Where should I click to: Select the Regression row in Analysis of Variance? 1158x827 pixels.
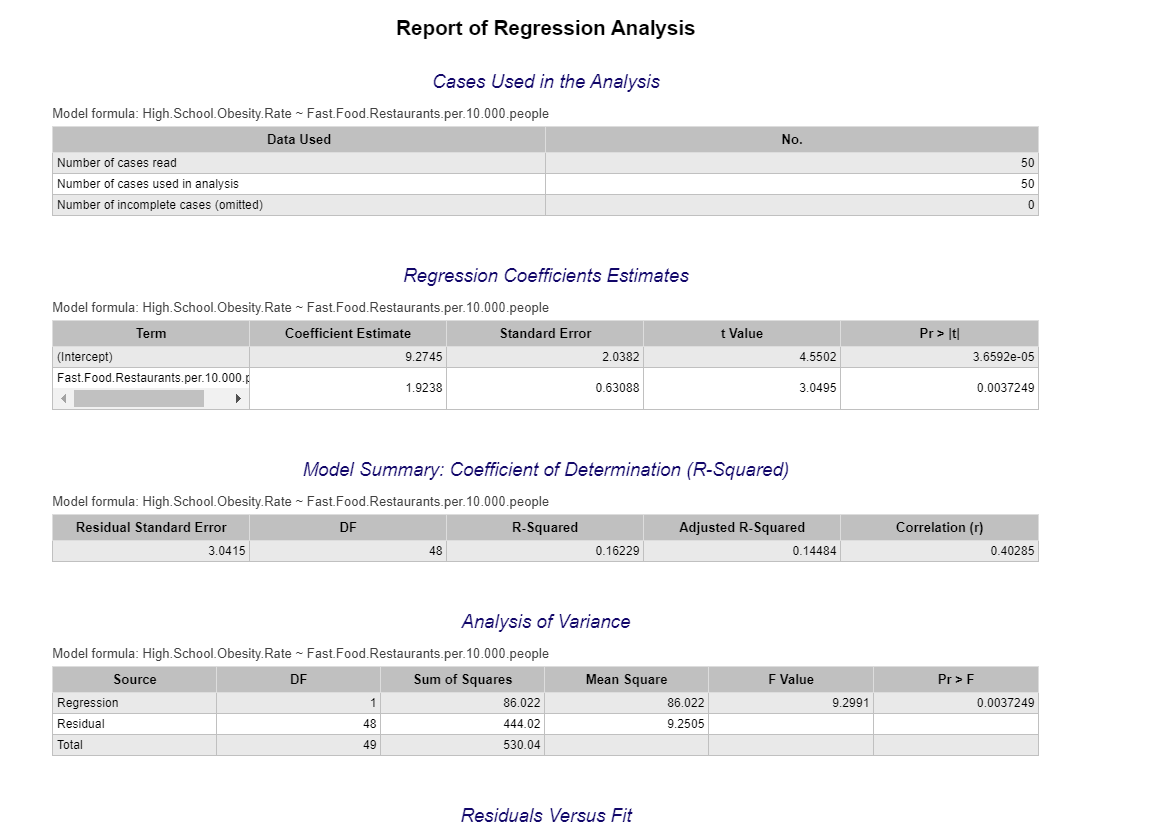pos(135,702)
